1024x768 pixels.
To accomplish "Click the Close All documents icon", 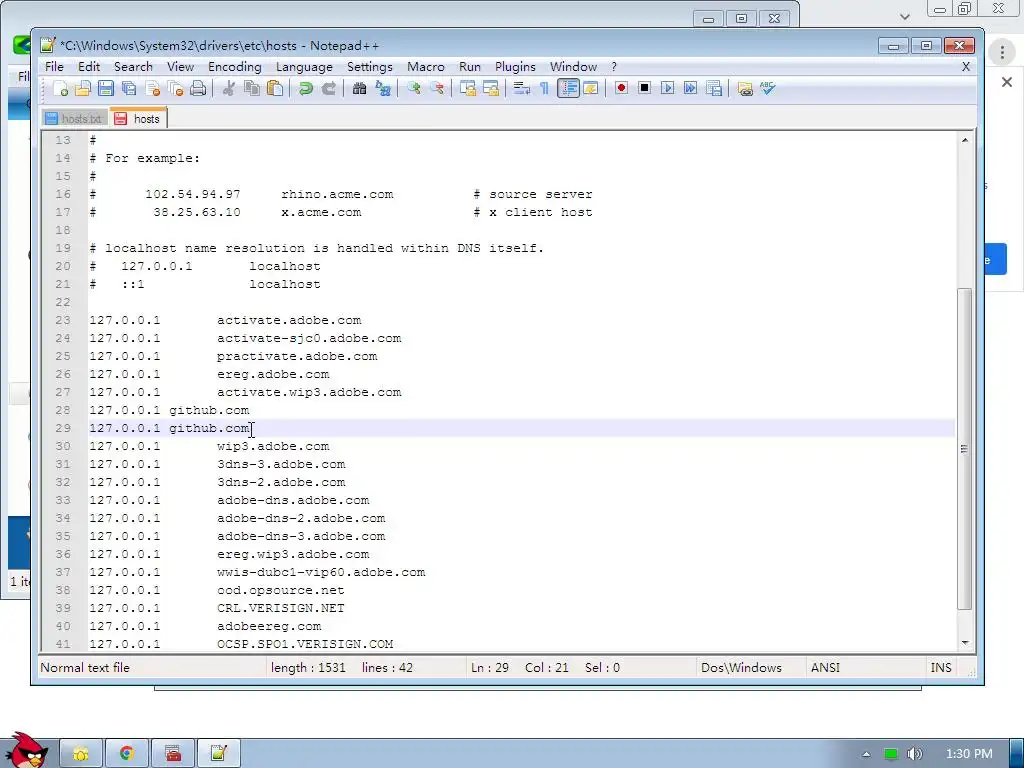I will [x=175, y=88].
